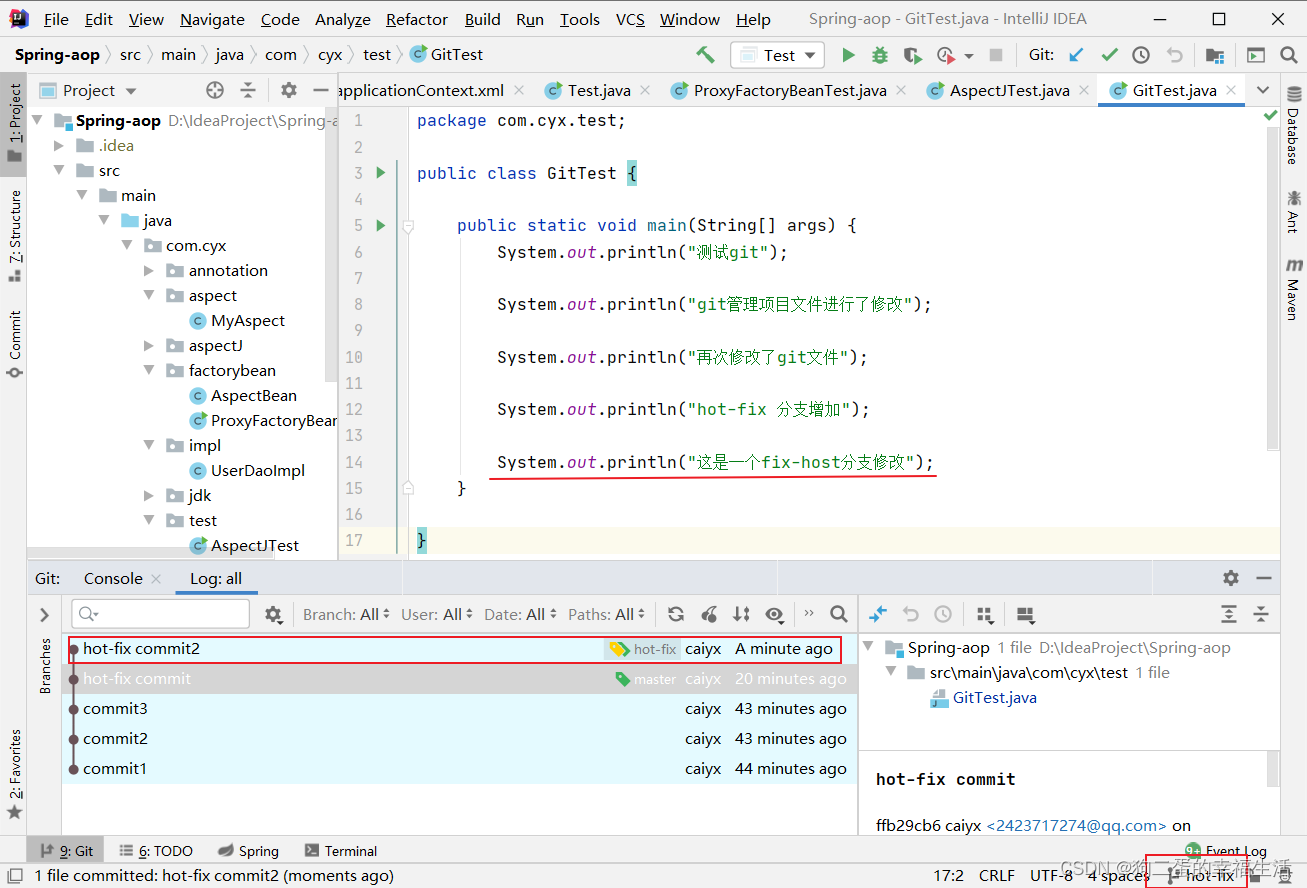Collapse all in Project panel

pyautogui.click(x=248, y=90)
